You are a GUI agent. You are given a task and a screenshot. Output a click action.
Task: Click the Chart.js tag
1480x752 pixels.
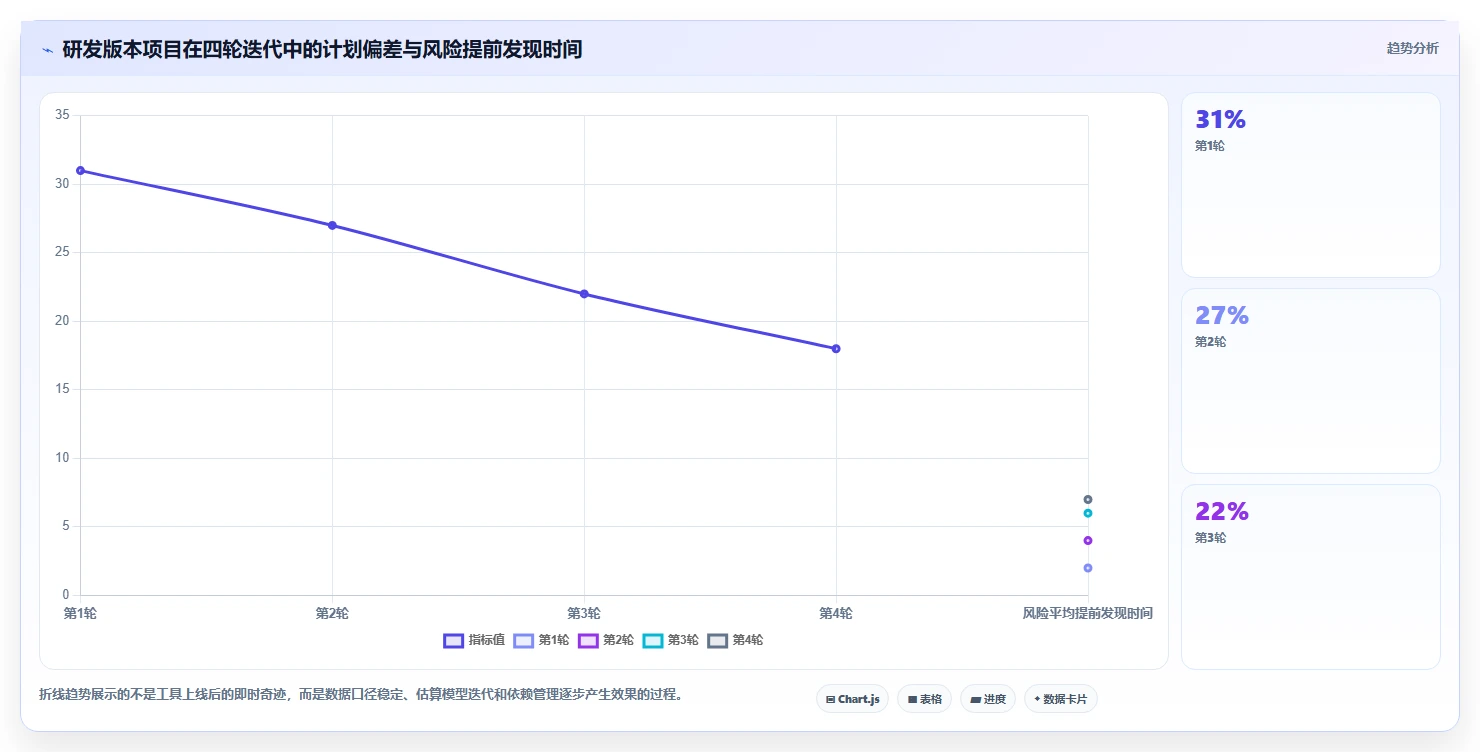coord(852,699)
